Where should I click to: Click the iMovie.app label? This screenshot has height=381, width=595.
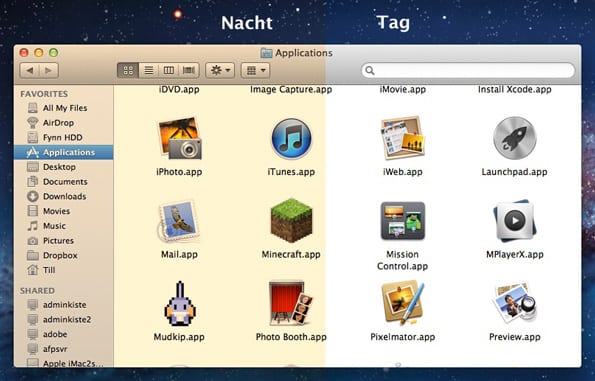pos(403,90)
